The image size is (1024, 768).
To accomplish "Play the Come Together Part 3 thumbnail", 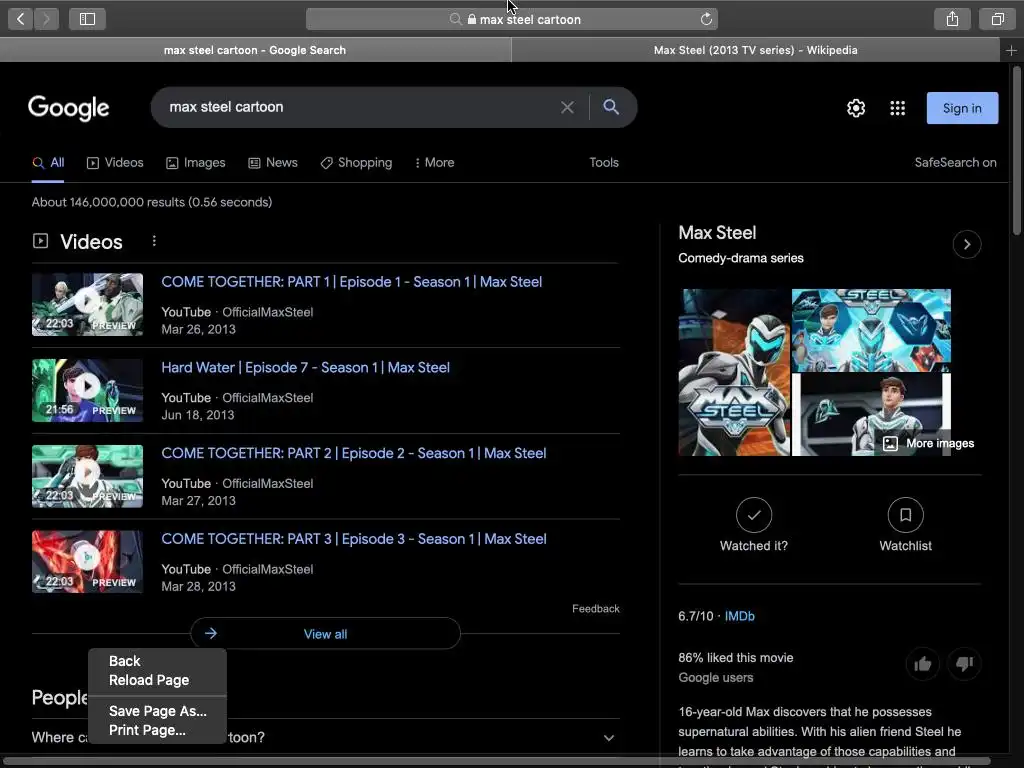I will pyautogui.click(x=88, y=562).
